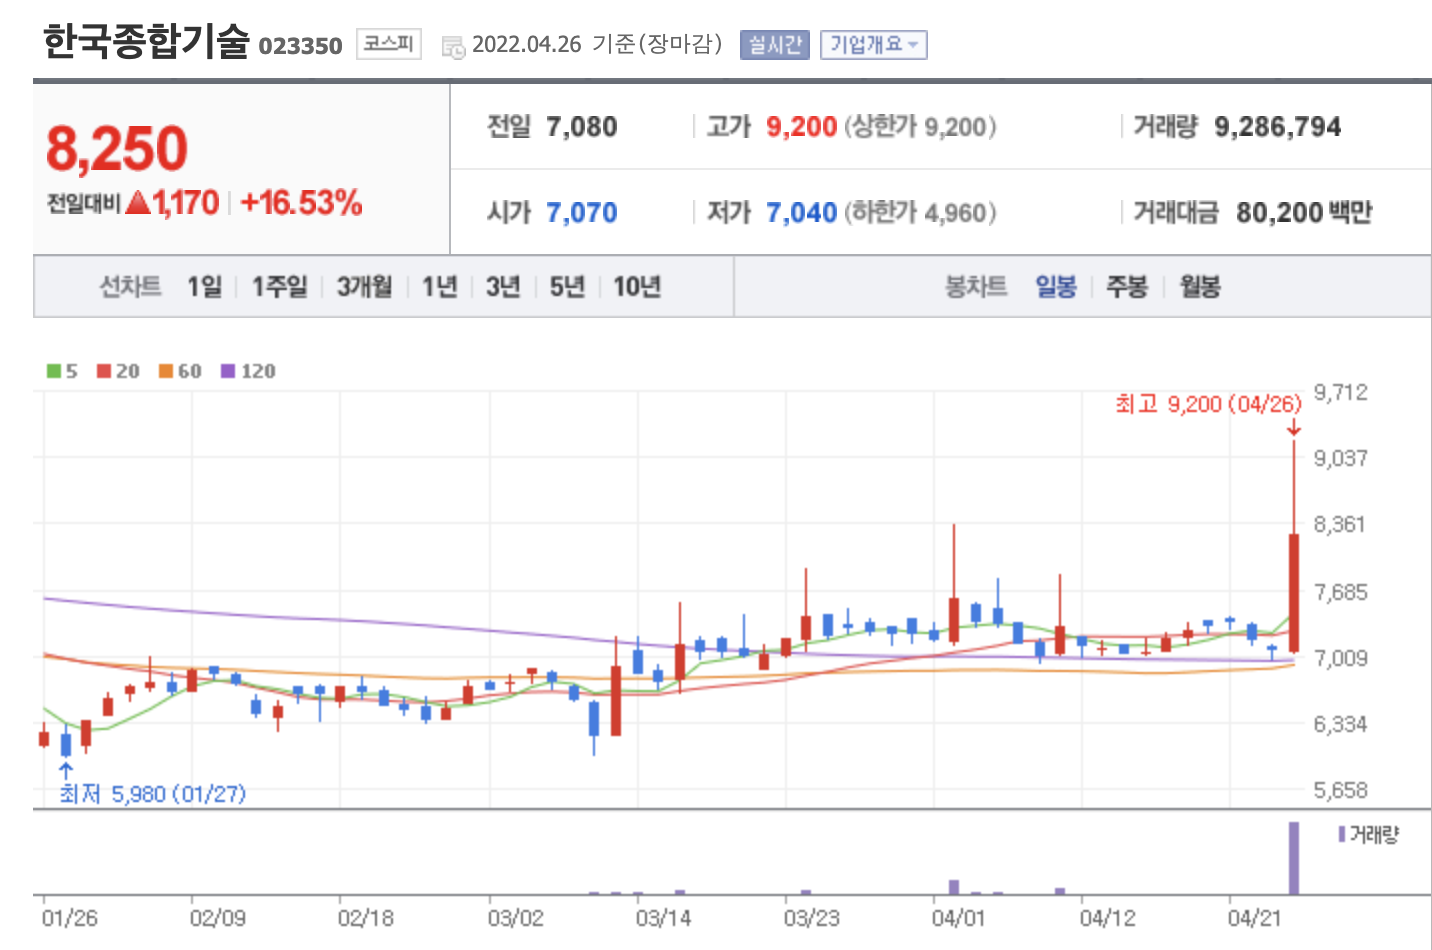Select the 1일 line chart tab

(205, 287)
